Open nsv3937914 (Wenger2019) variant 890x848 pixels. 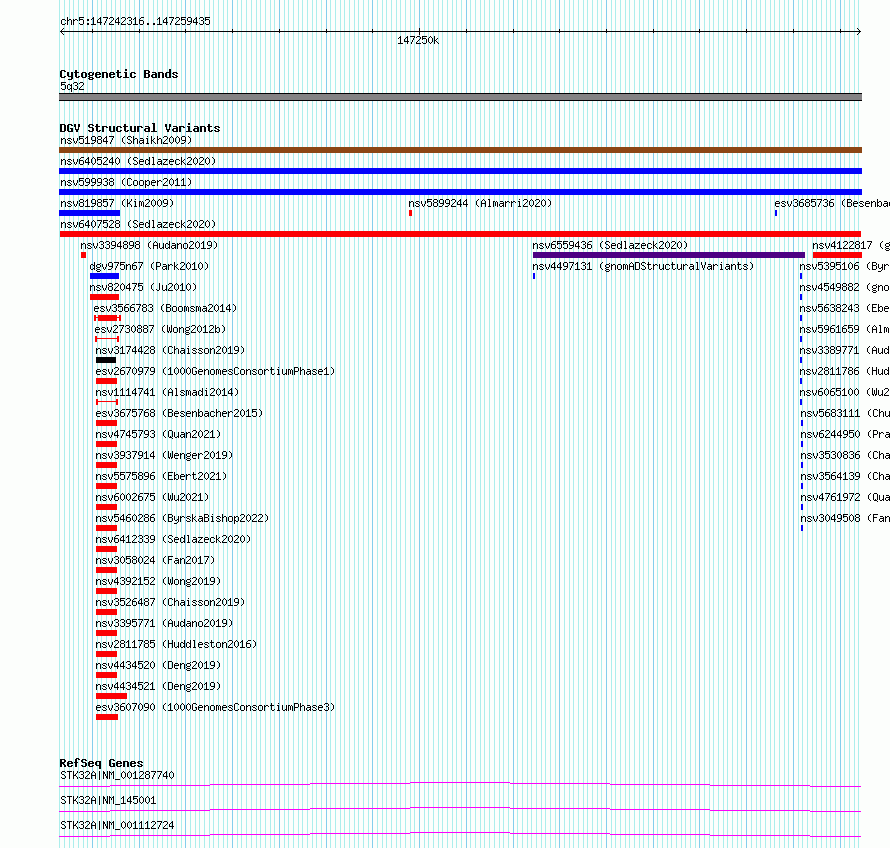(x=165, y=455)
